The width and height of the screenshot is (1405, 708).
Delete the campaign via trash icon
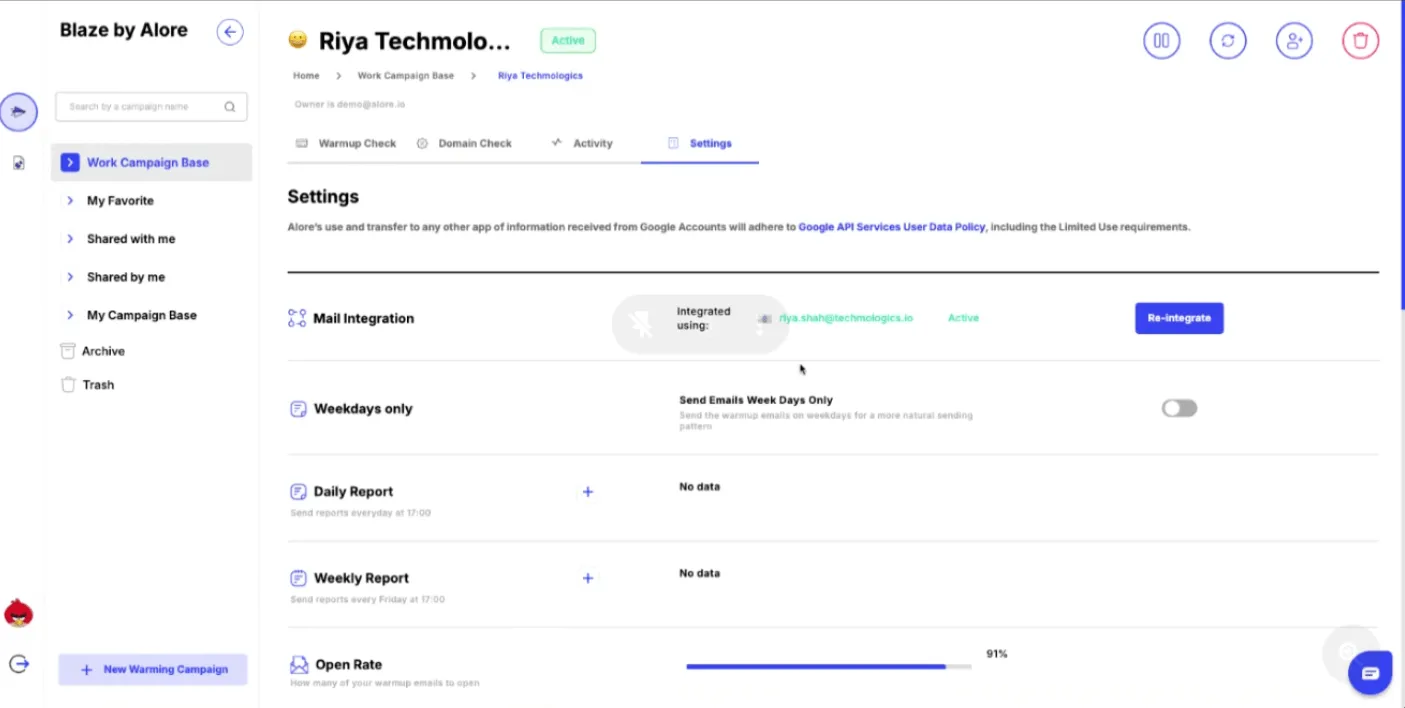[x=1360, y=40]
